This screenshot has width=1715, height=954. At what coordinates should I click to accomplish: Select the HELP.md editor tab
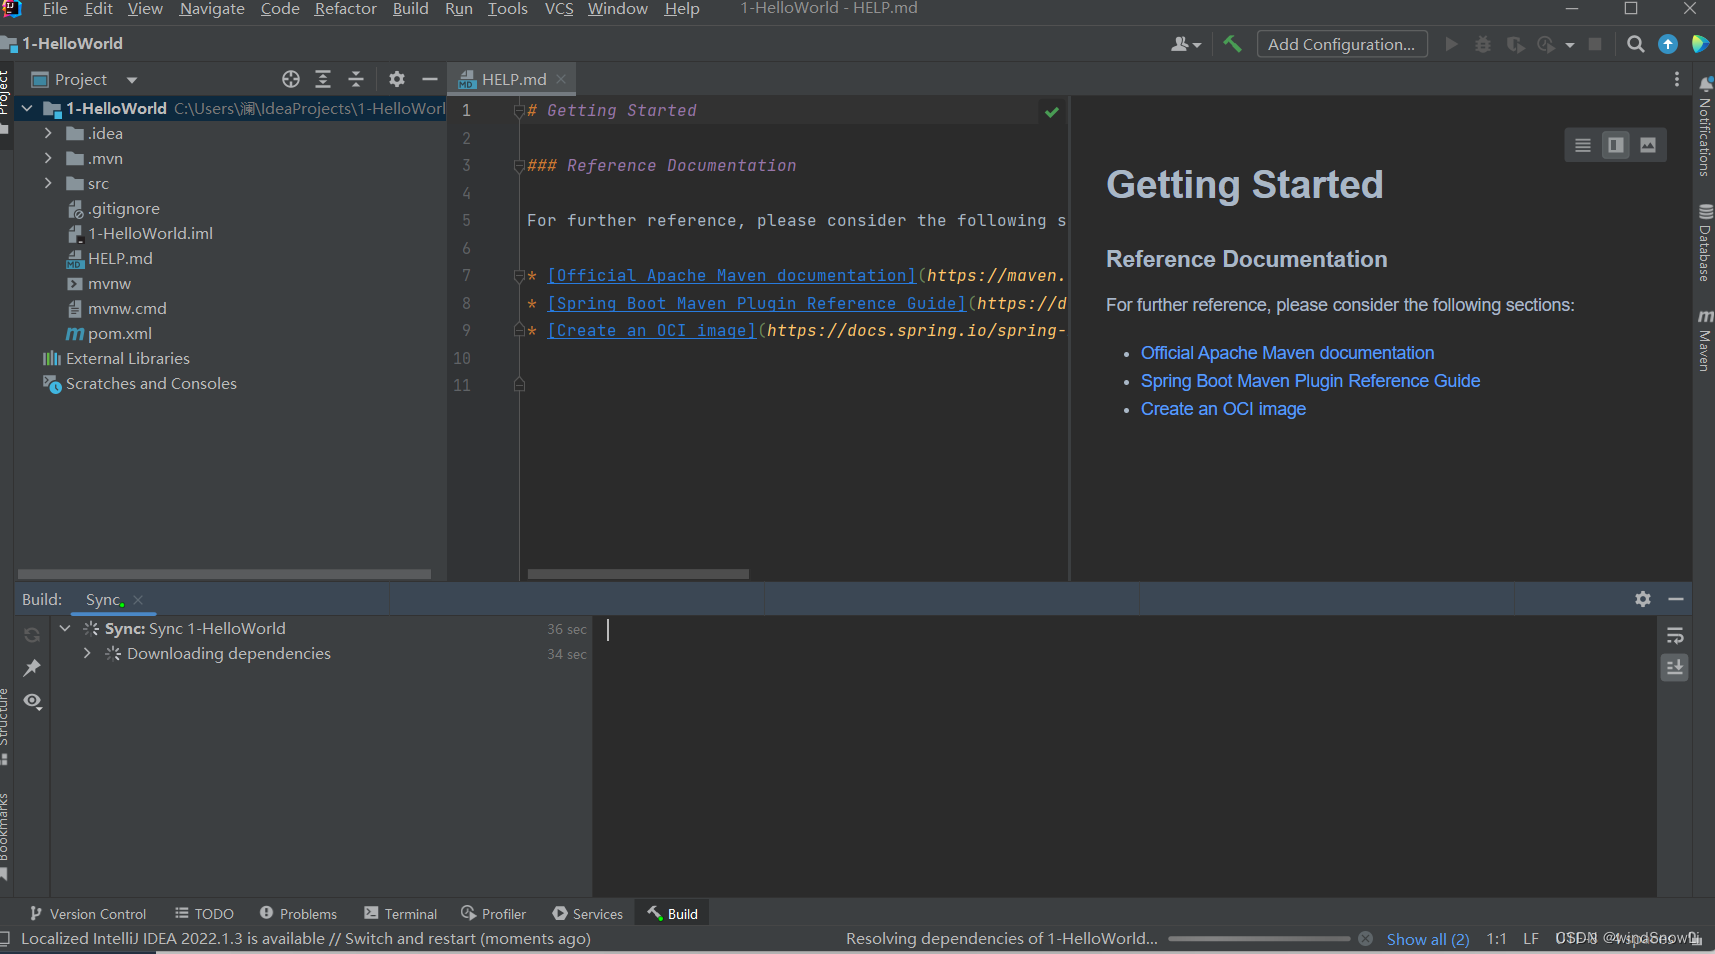pos(513,79)
